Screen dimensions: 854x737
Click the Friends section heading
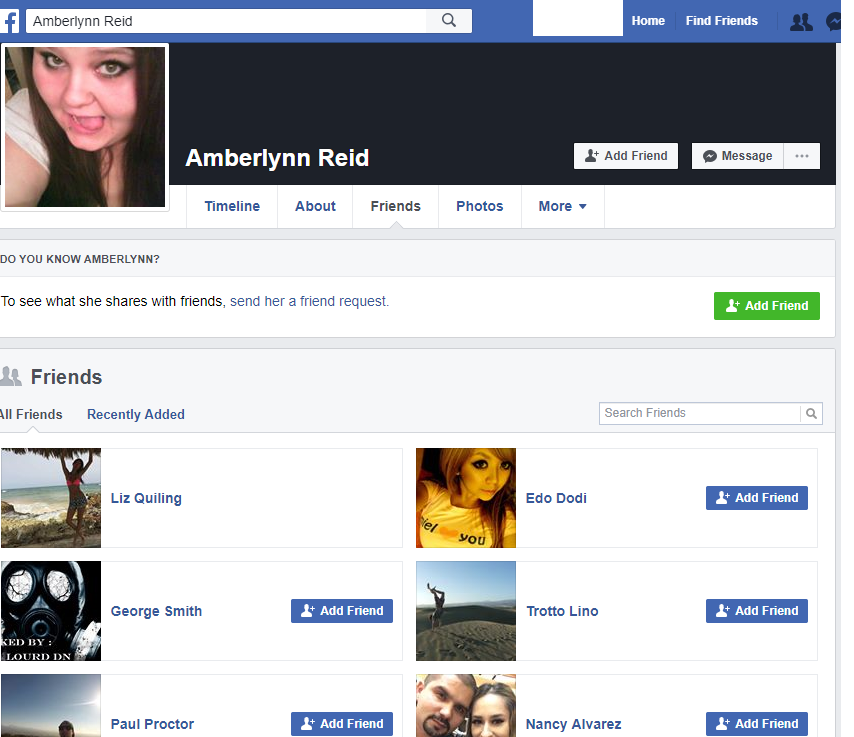point(66,377)
